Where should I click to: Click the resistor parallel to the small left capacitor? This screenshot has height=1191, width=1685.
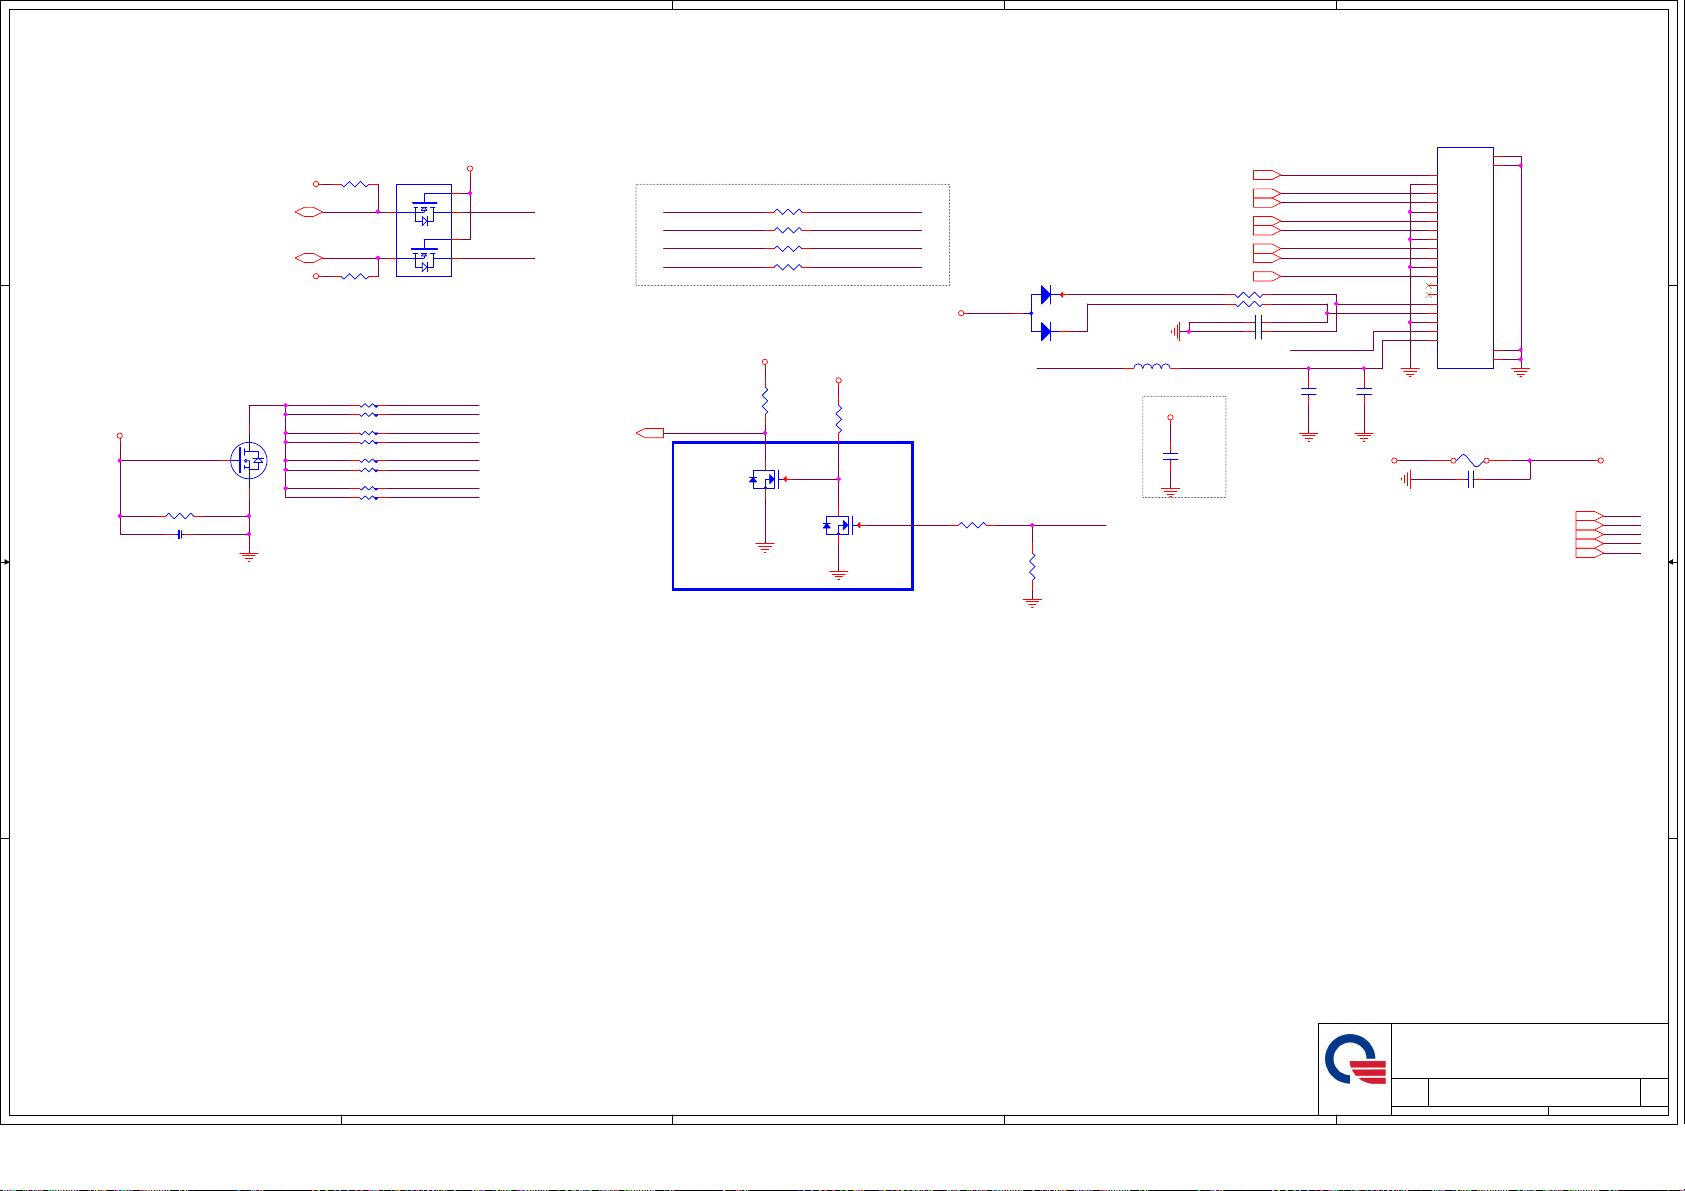pyautogui.click(x=180, y=516)
